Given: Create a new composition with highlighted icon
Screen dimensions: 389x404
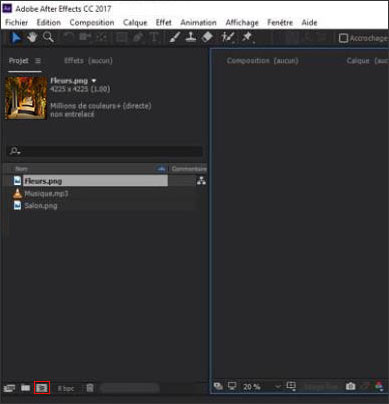Looking at the screenshot, I should pos(42,388).
